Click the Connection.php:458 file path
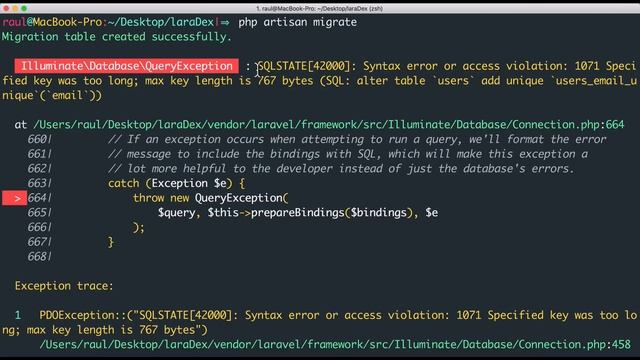 click(x=335, y=344)
